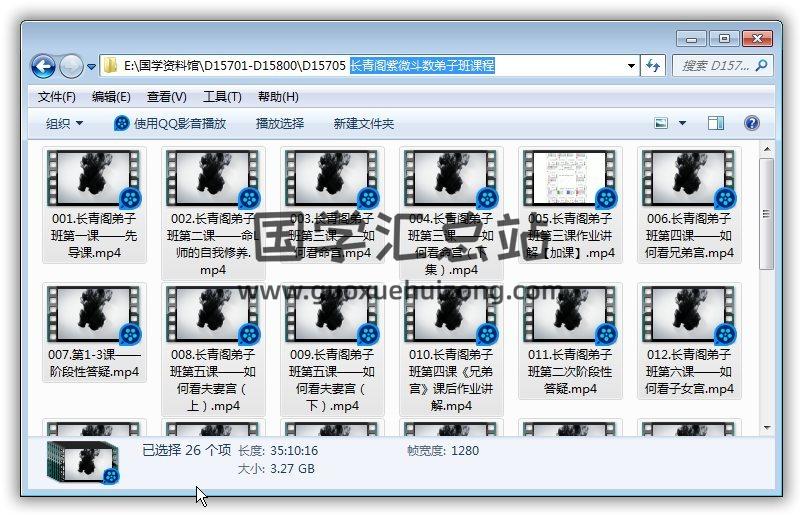This screenshot has height=517, width=803.
Task: Maximize the Explorer window
Action: pyautogui.click(x=724, y=39)
